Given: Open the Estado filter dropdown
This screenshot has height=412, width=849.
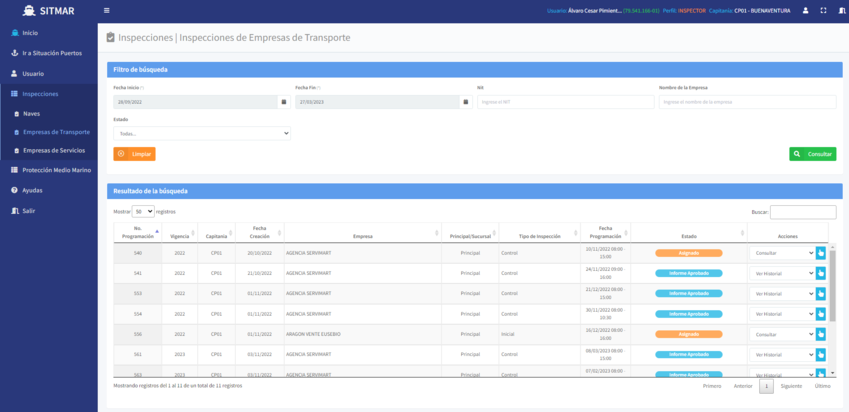Looking at the screenshot, I should (202, 133).
